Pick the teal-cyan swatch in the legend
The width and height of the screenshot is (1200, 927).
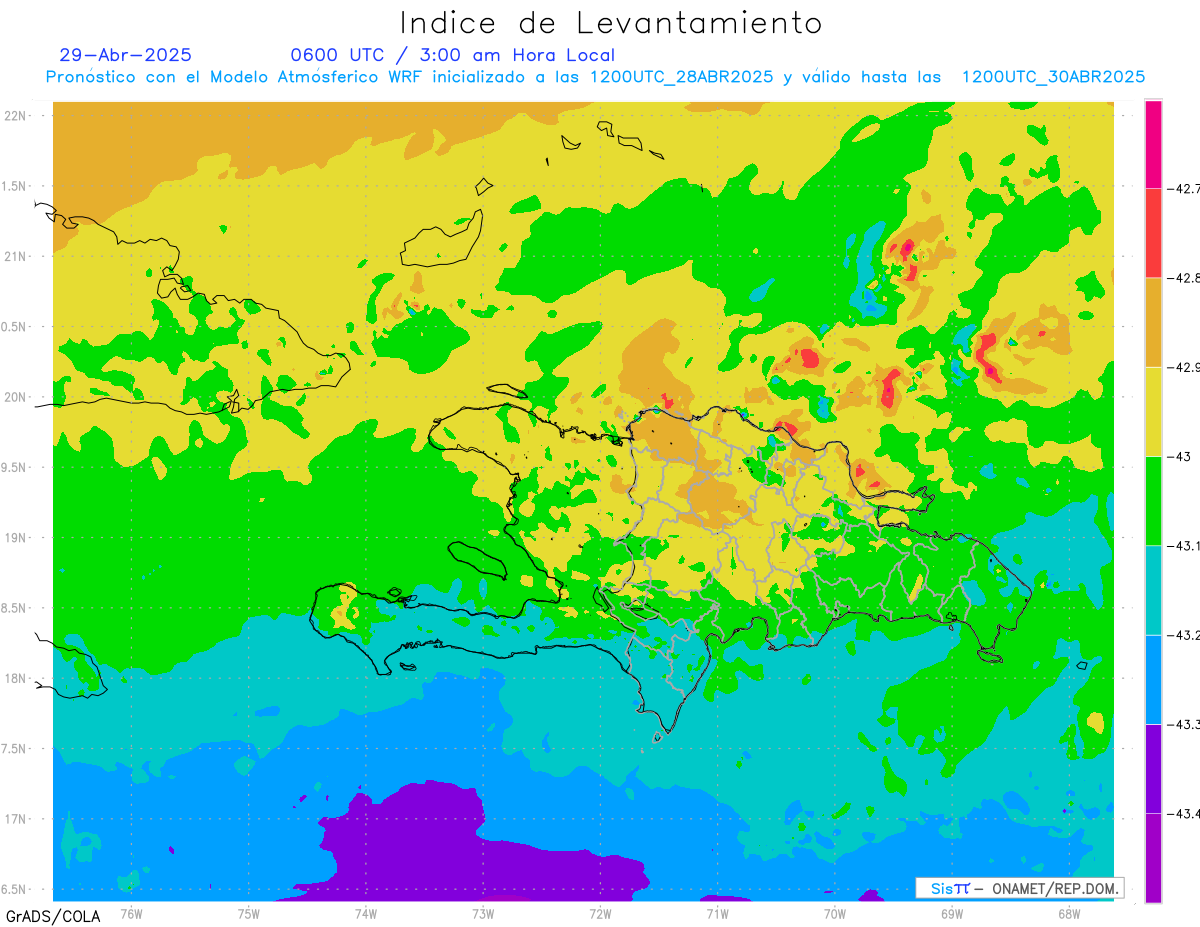[x=1153, y=590]
